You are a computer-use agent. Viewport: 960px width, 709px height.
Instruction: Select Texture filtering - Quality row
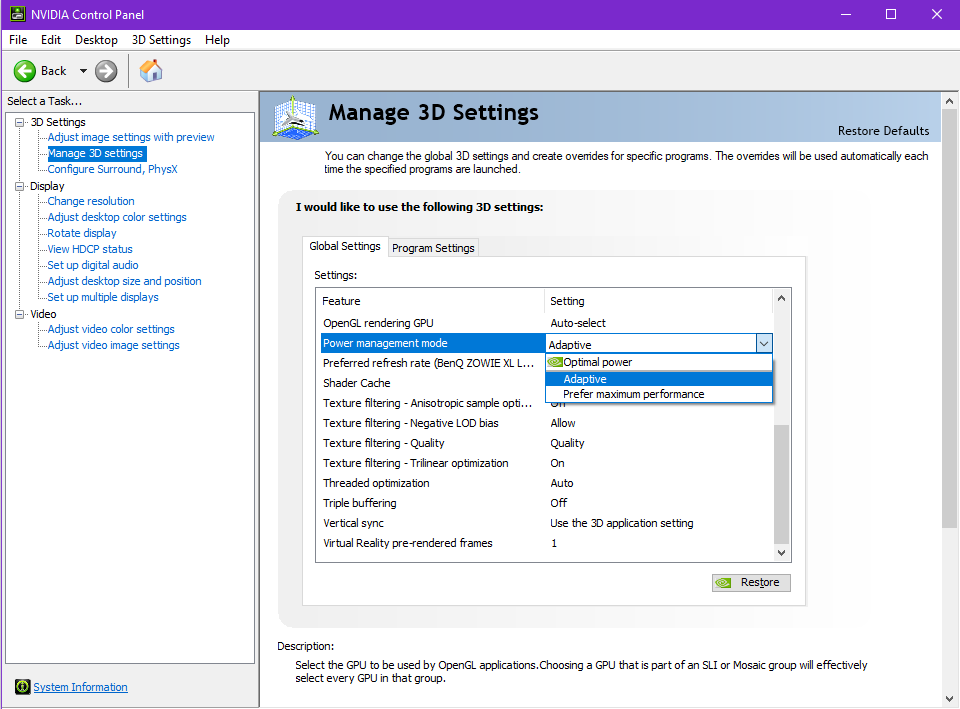[546, 443]
